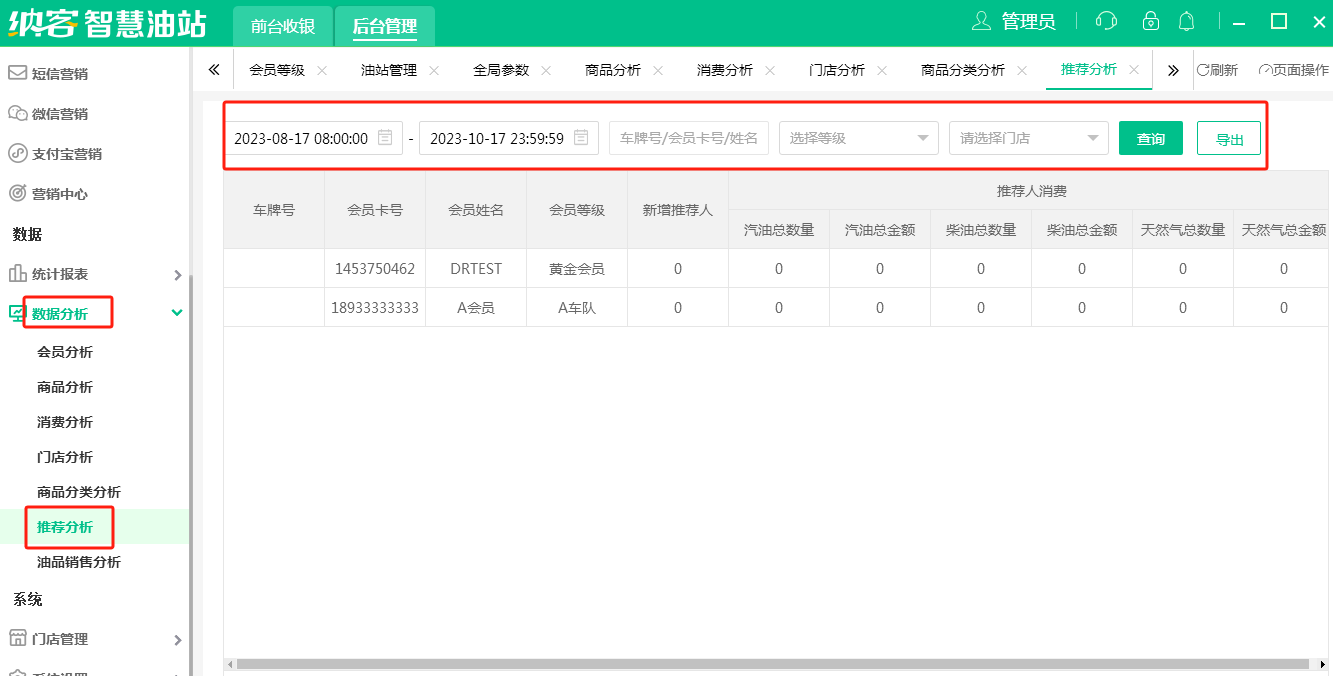The height and width of the screenshot is (676, 1333).
Task: Click the green 查询 button
Action: (1150, 138)
